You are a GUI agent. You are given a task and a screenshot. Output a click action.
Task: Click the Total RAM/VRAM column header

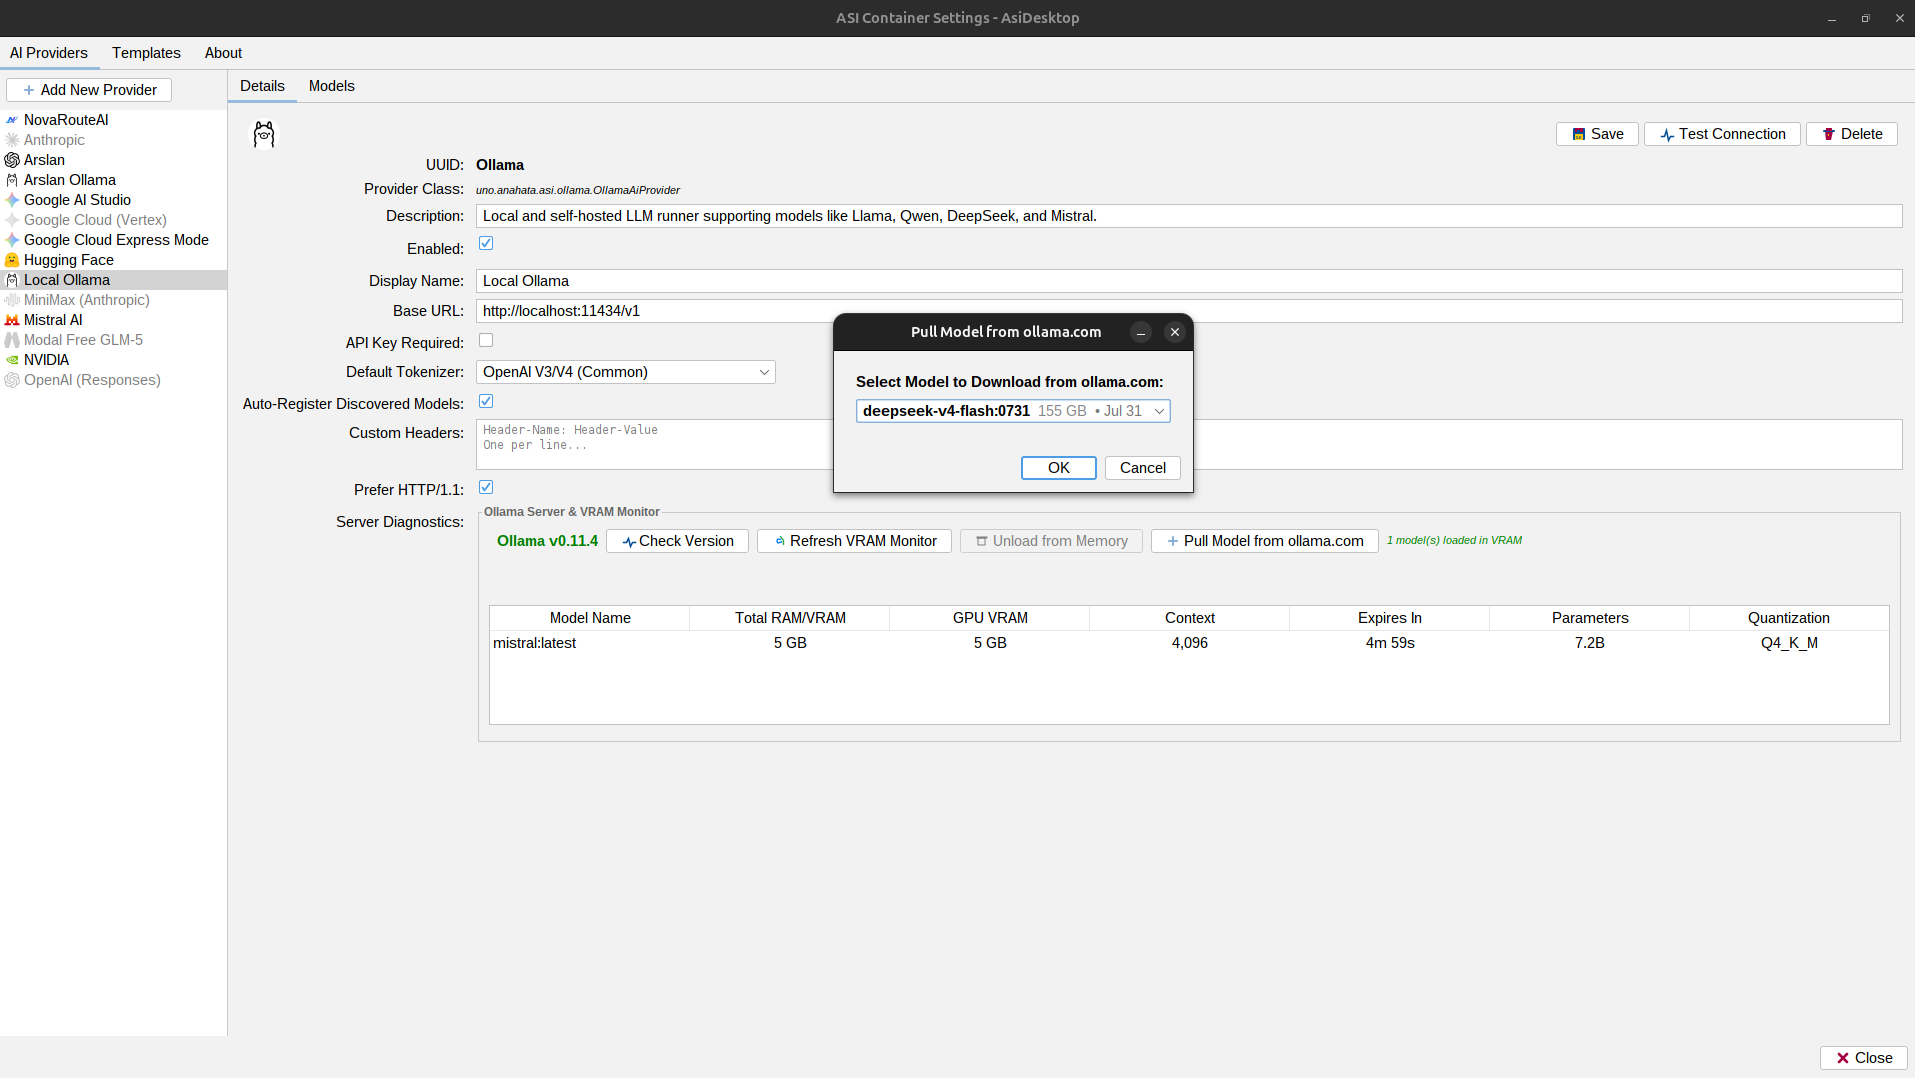click(790, 618)
